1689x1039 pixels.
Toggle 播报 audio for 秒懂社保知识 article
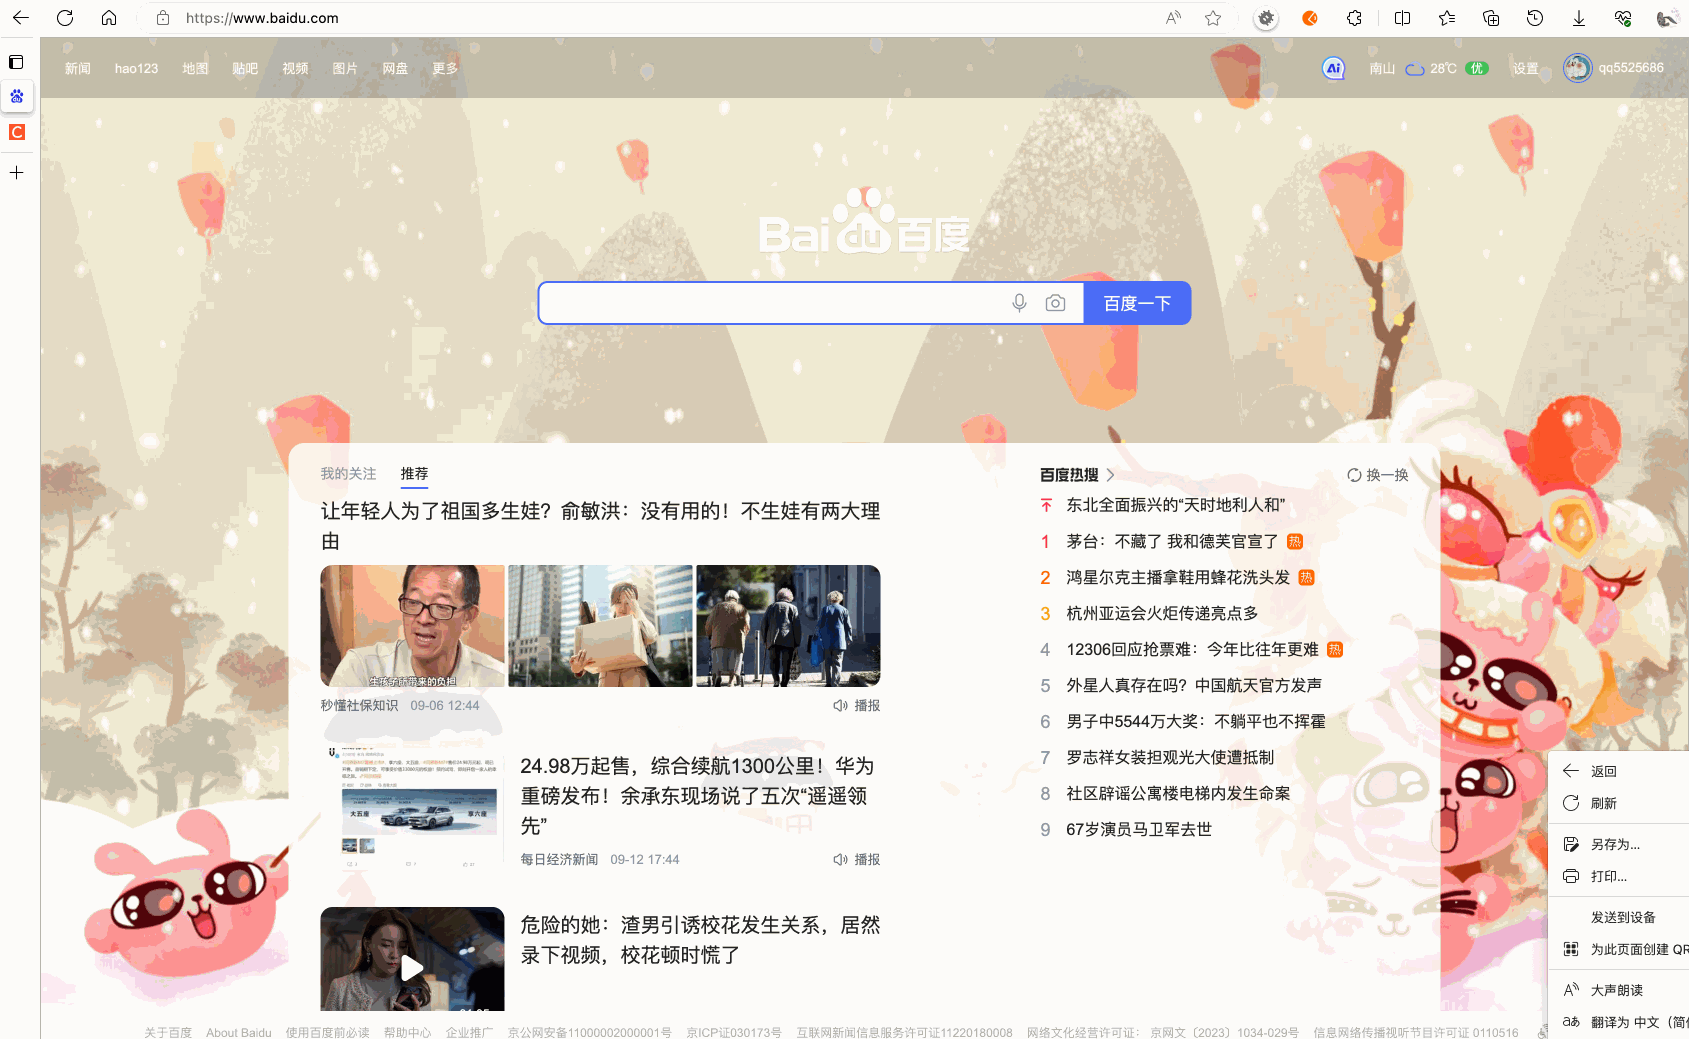tap(857, 706)
